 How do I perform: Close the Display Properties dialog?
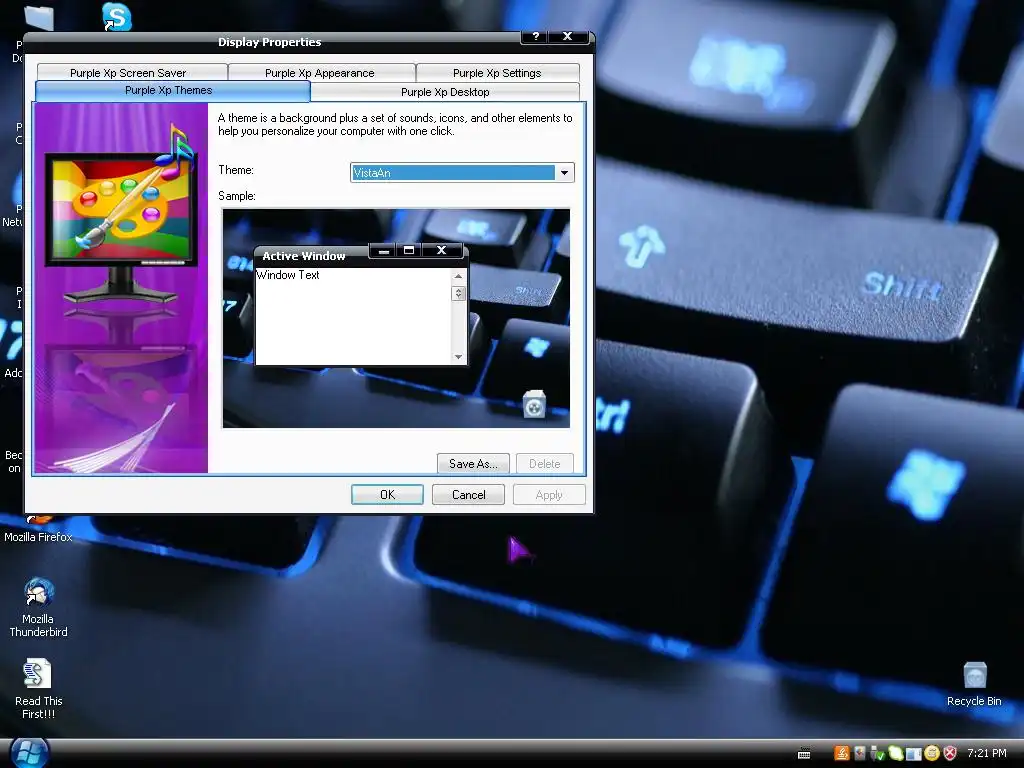pyautogui.click(x=568, y=37)
